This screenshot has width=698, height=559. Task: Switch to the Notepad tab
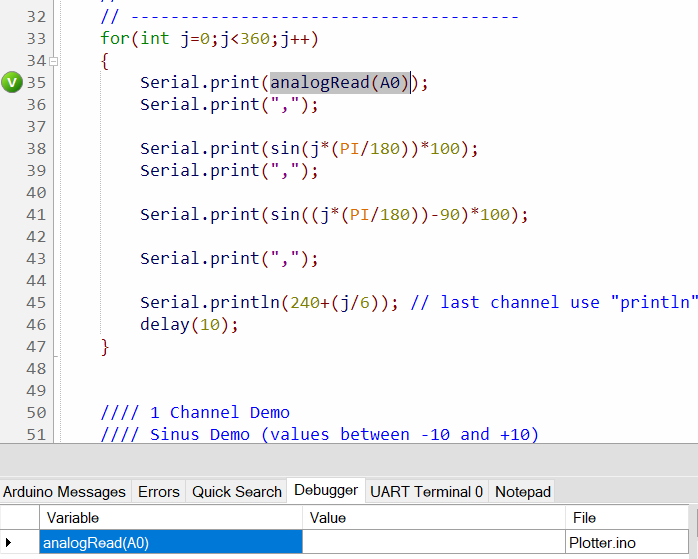tap(523, 492)
